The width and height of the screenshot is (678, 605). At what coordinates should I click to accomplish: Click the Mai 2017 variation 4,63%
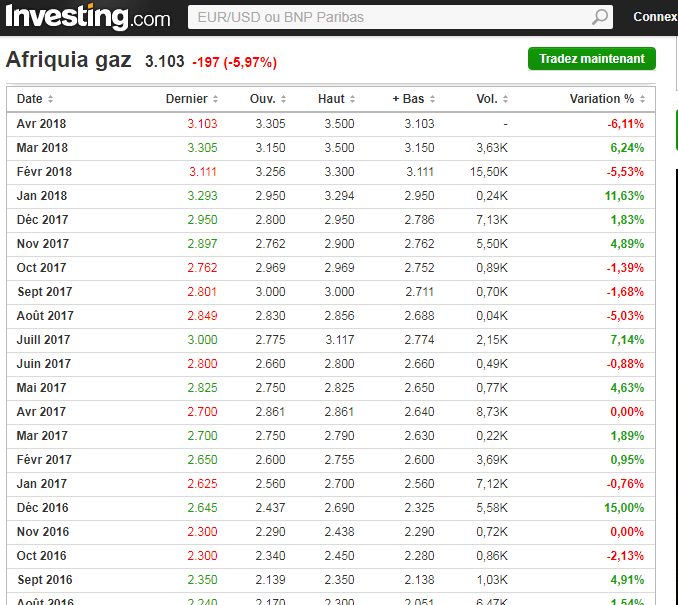pyautogui.click(x=626, y=388)
